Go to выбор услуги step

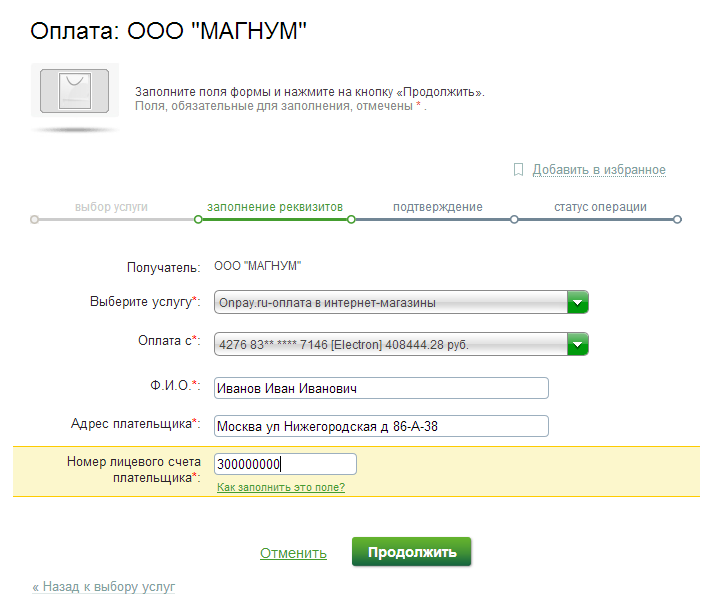click(x=111, y=207)
